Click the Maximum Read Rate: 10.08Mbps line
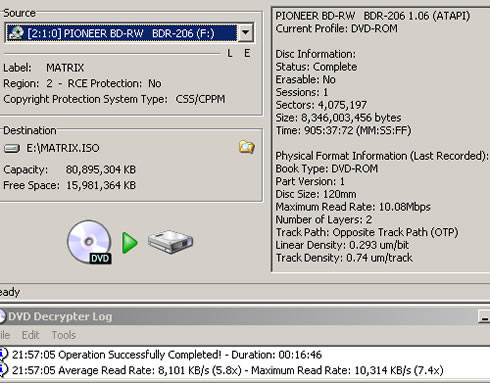 point(353,207)
